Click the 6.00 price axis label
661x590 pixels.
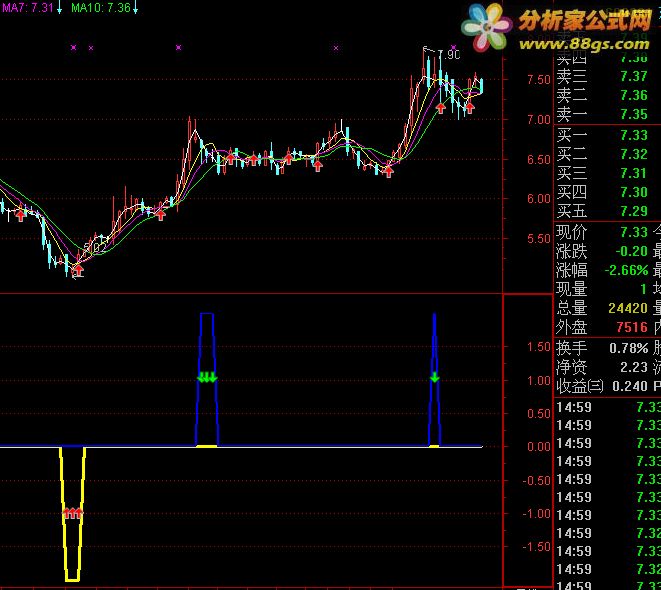click(539, 199)
